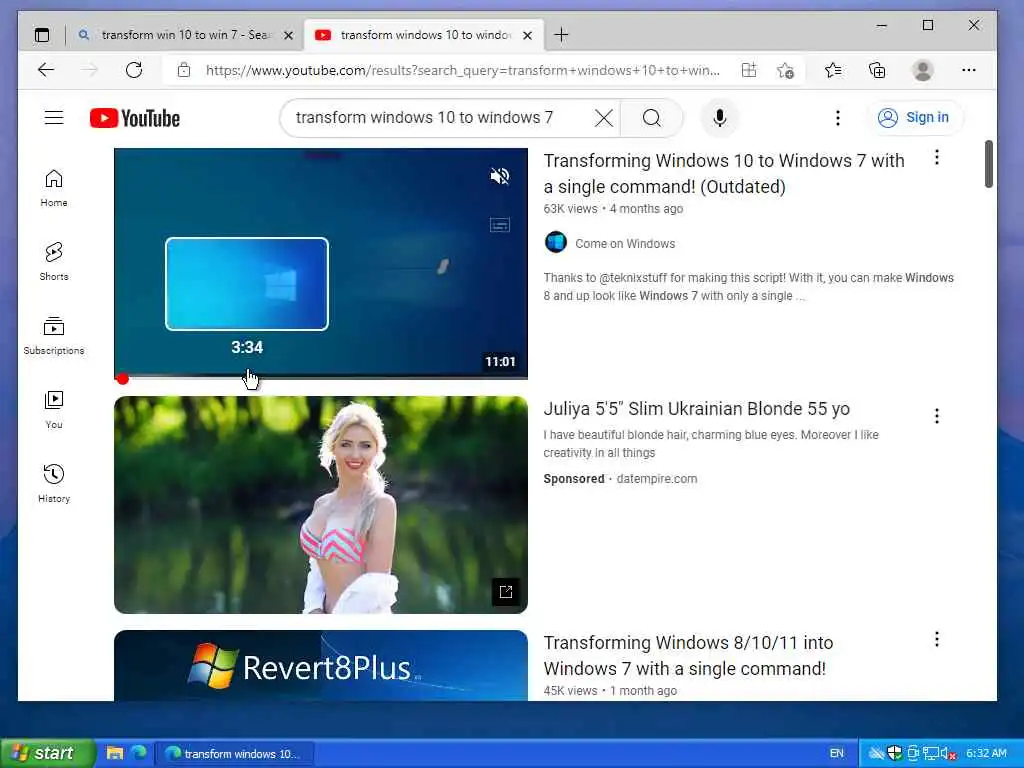
Task: Open Subscriptions in the sidebar
Action: pyautogui.click(x=54, y=336)
